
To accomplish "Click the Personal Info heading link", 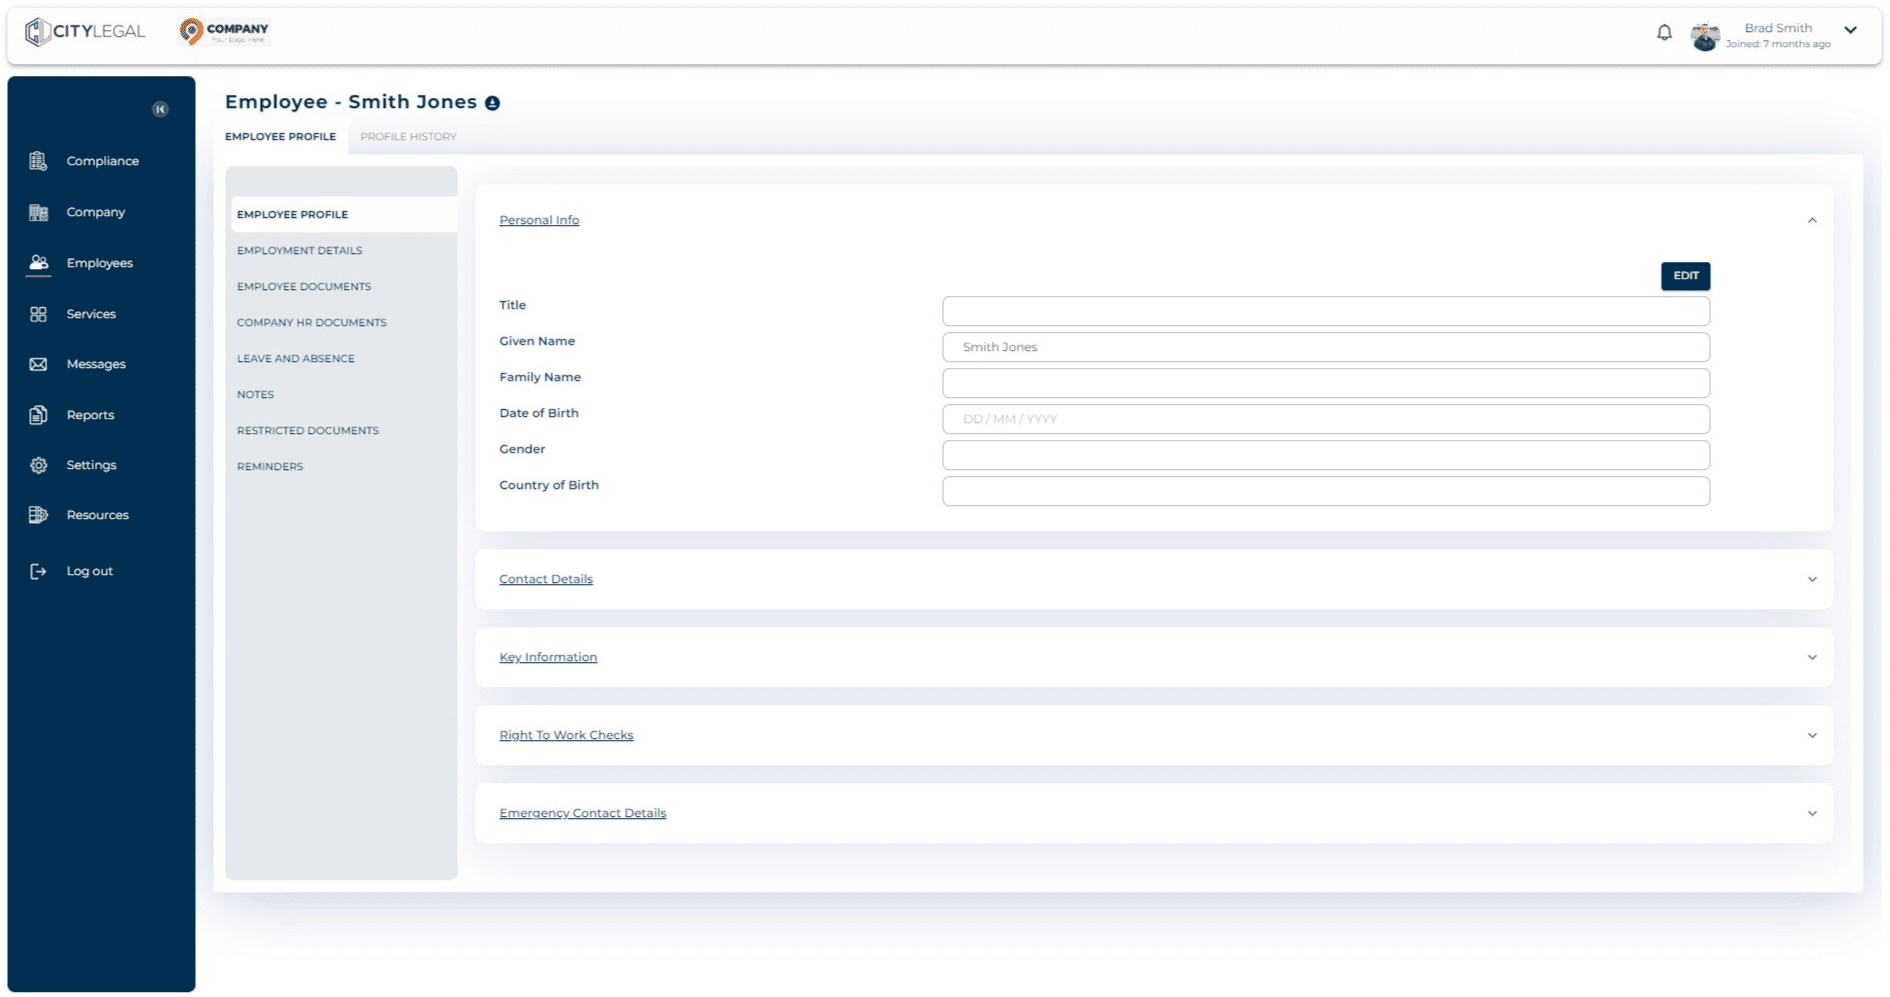I will coord(539,220).
